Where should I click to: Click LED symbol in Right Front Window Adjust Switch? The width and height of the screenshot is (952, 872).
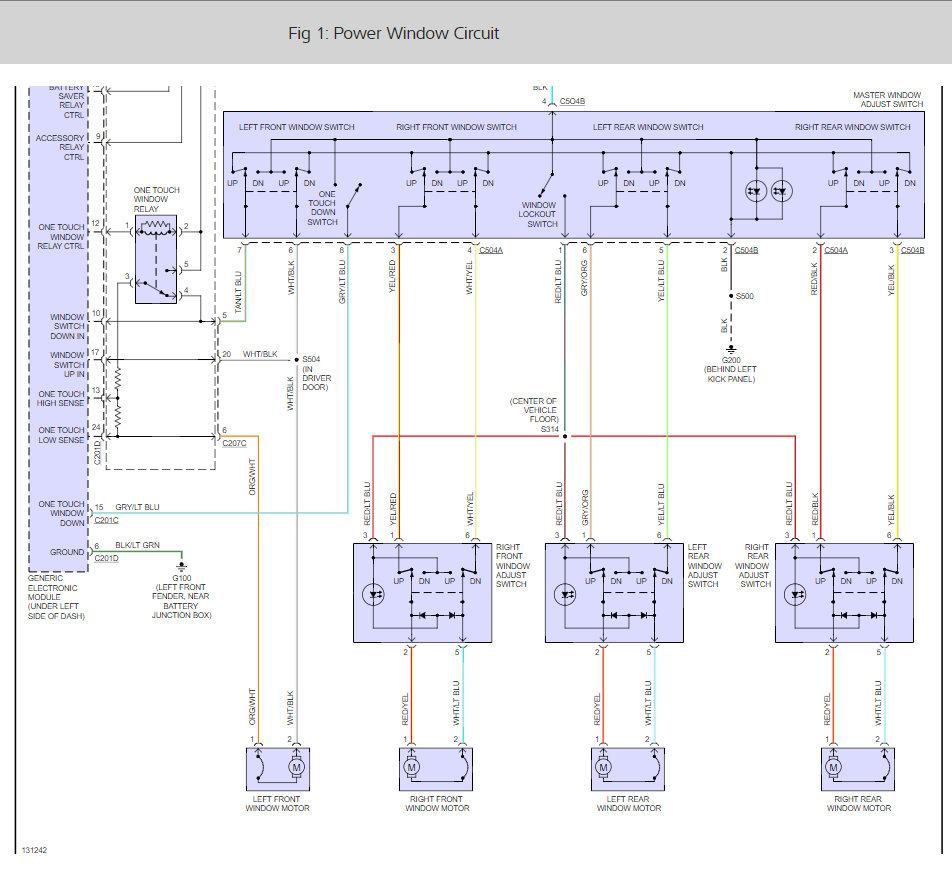[x=374, y=595]
